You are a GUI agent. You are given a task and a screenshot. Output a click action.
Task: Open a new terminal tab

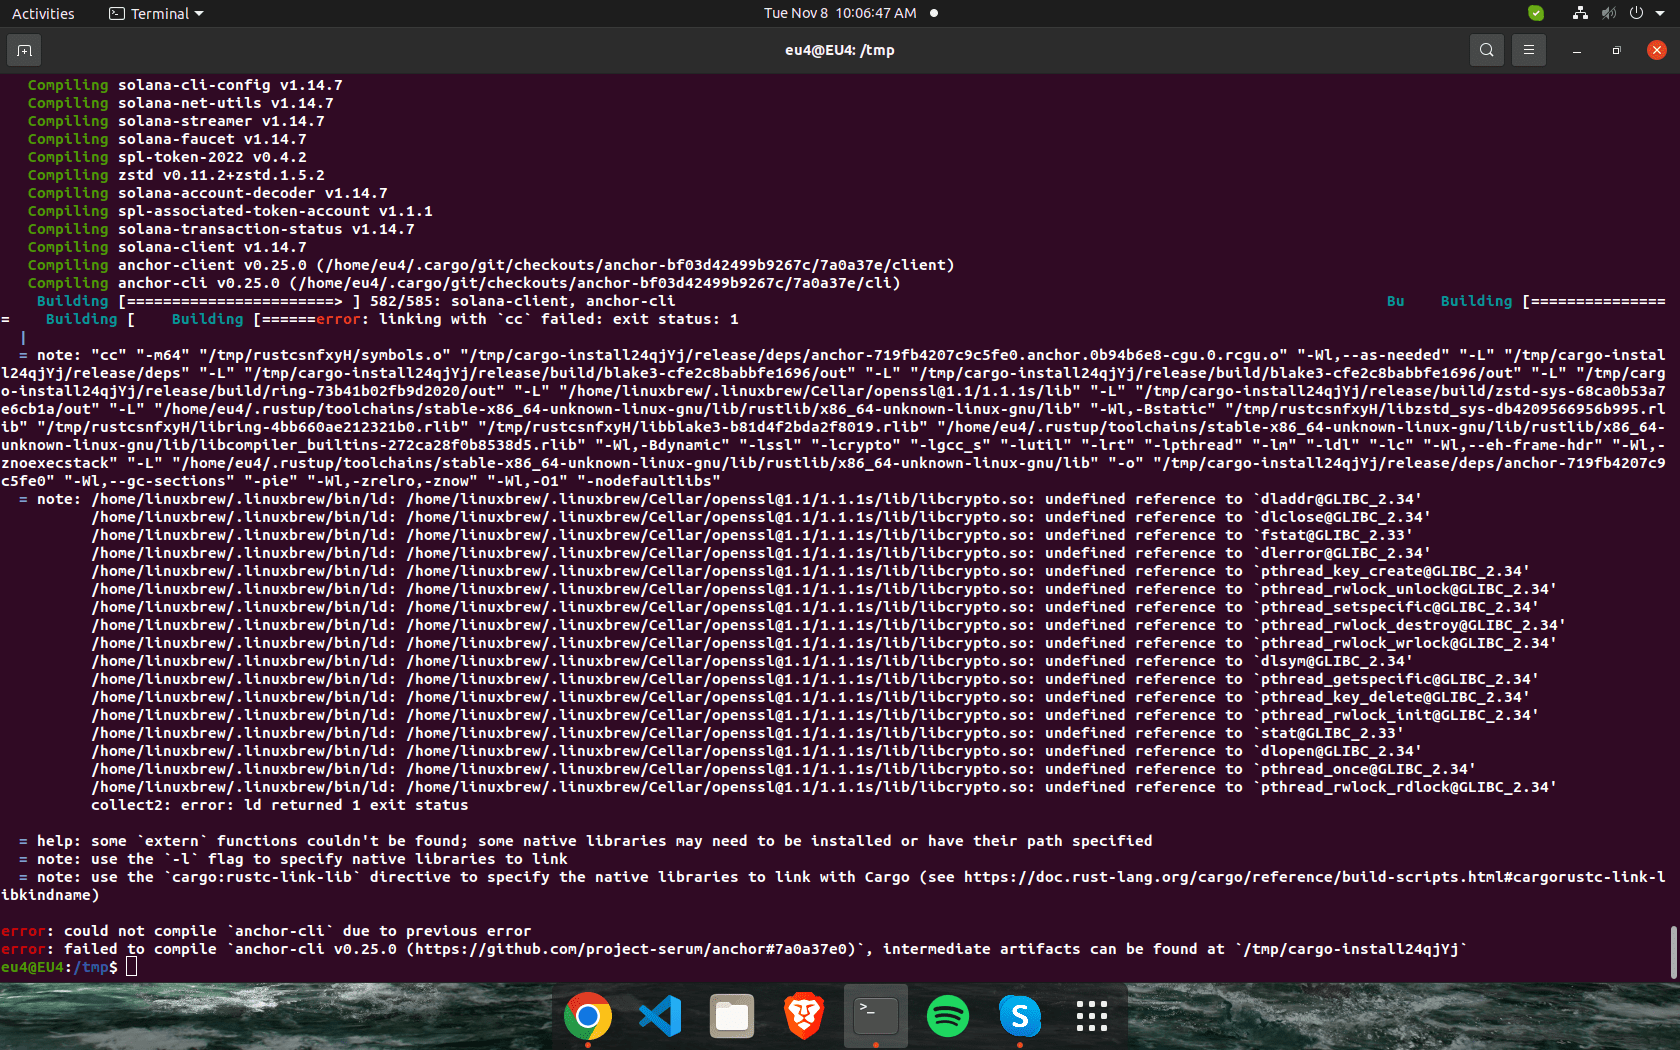pos(23,49)
